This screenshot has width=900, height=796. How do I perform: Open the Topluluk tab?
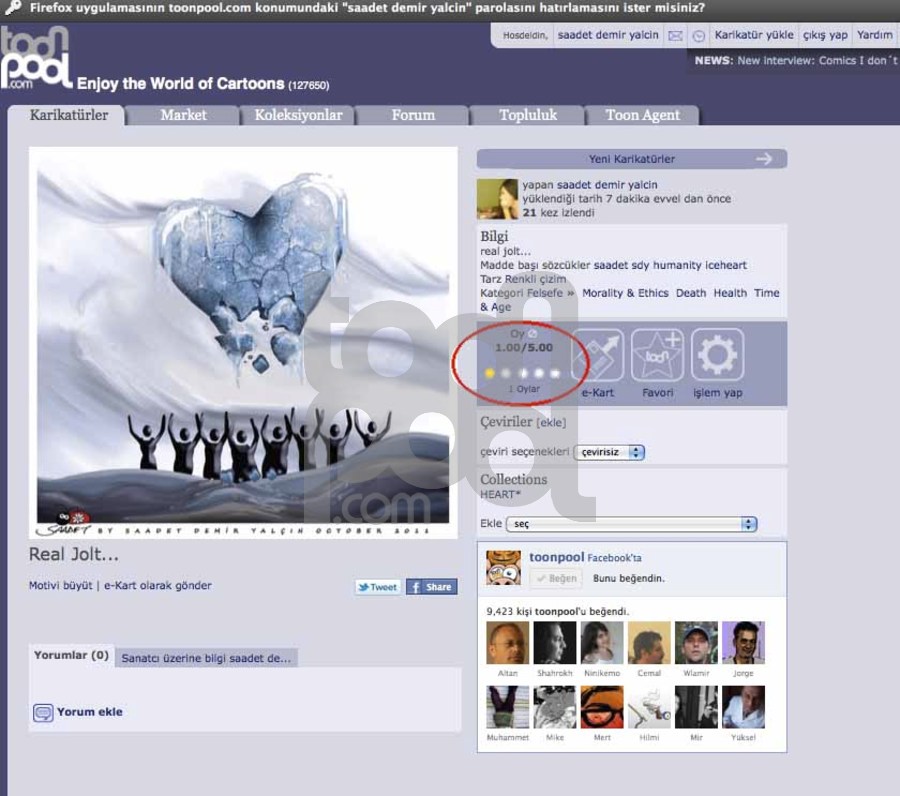[527, 115]
